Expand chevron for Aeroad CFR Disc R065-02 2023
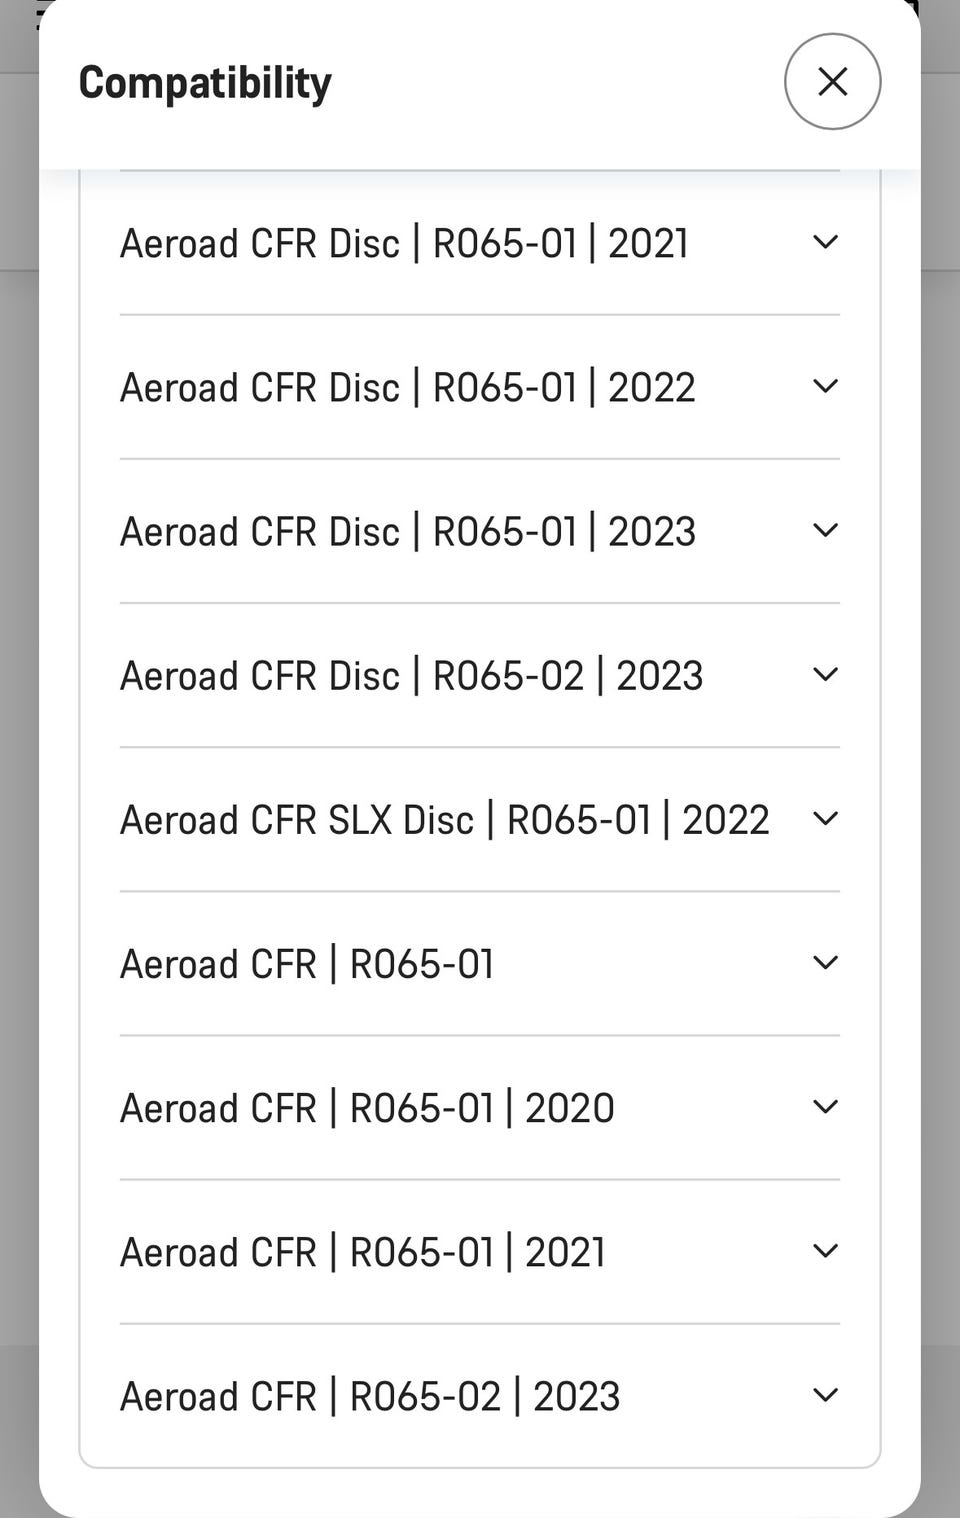 click(825, 674)
